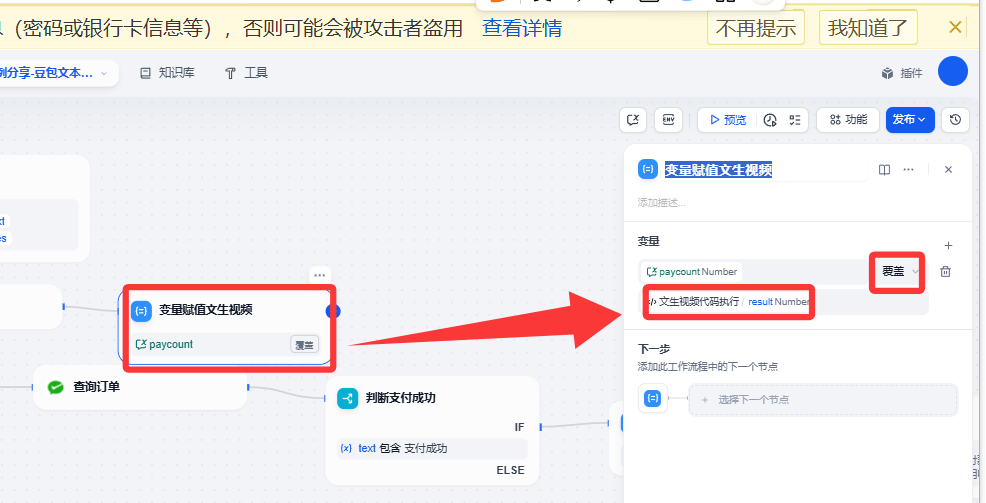This screenshot has height=503, width=986.
Task: Click the IF branch output handle
Action: coord(540,427)
